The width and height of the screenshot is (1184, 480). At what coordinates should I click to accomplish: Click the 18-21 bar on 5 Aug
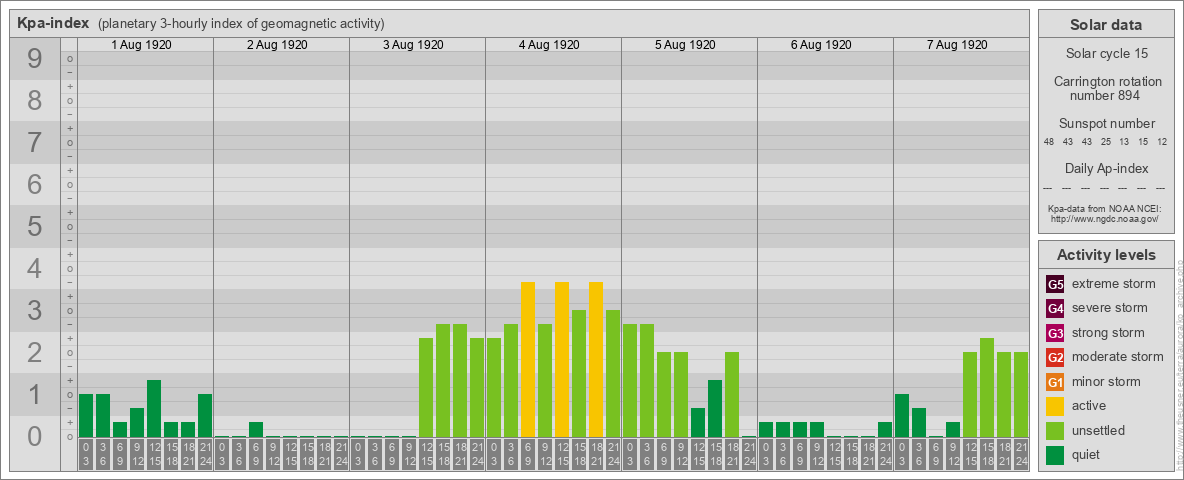(x=732, y=394)
